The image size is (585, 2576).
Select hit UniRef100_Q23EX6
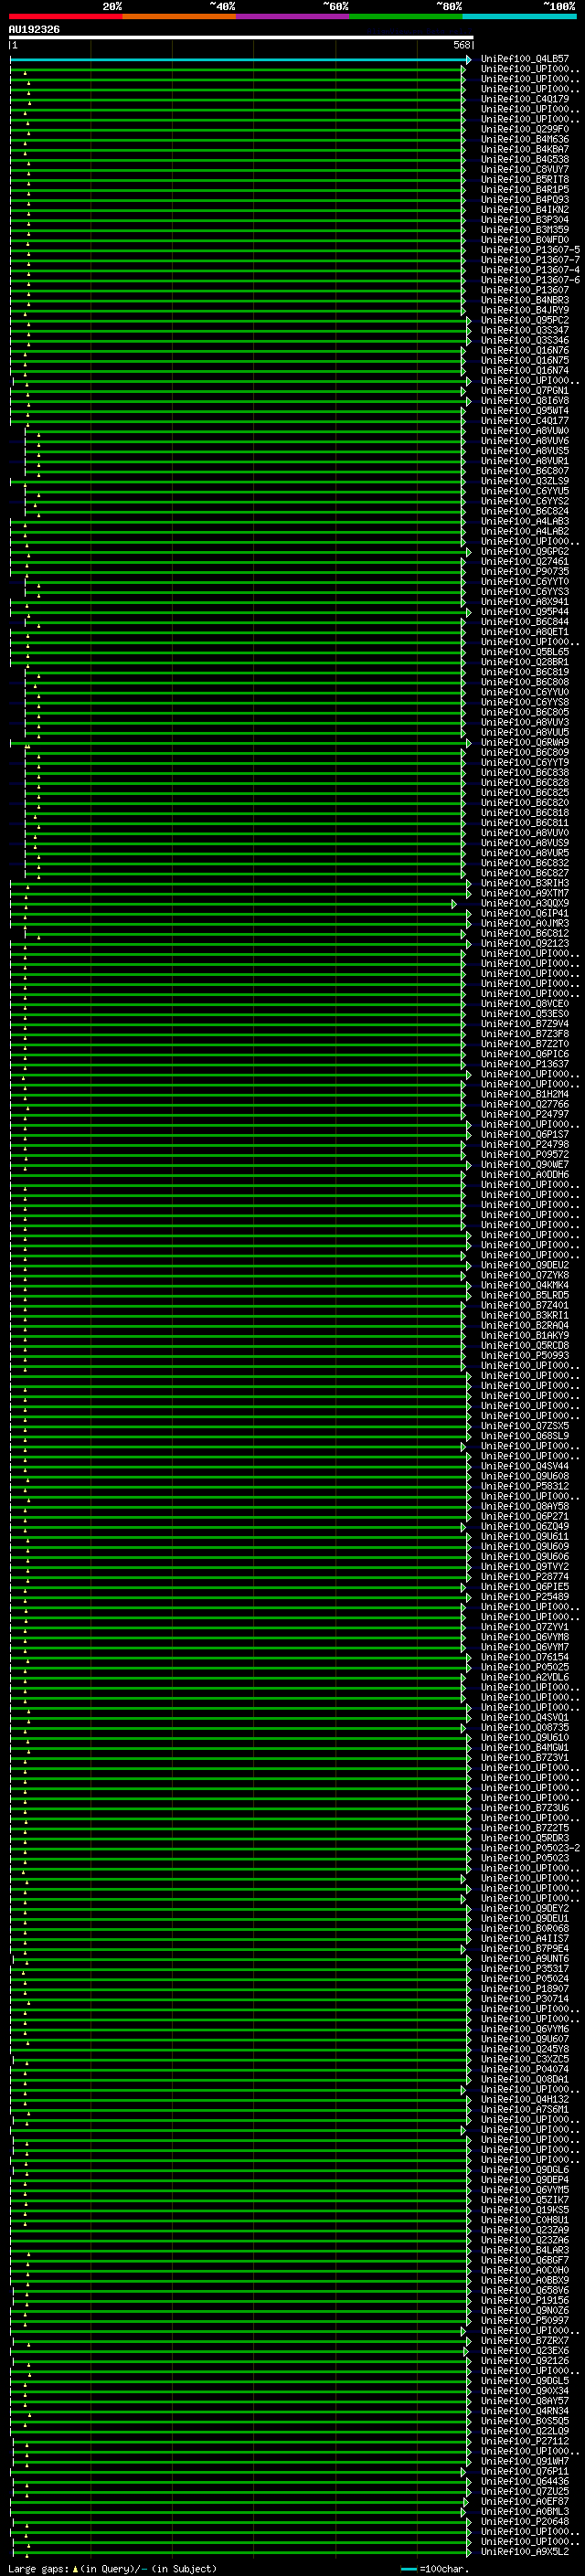[525, 2350]
